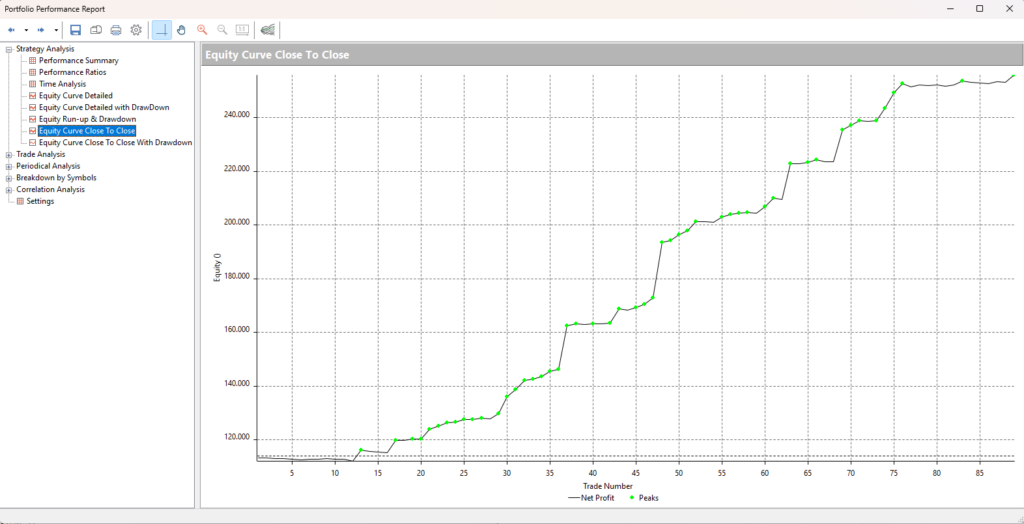This screenshot has width=1024, height=524.
Task: Collapse the Strategy Analysis tree node
Action: point(9,49)
